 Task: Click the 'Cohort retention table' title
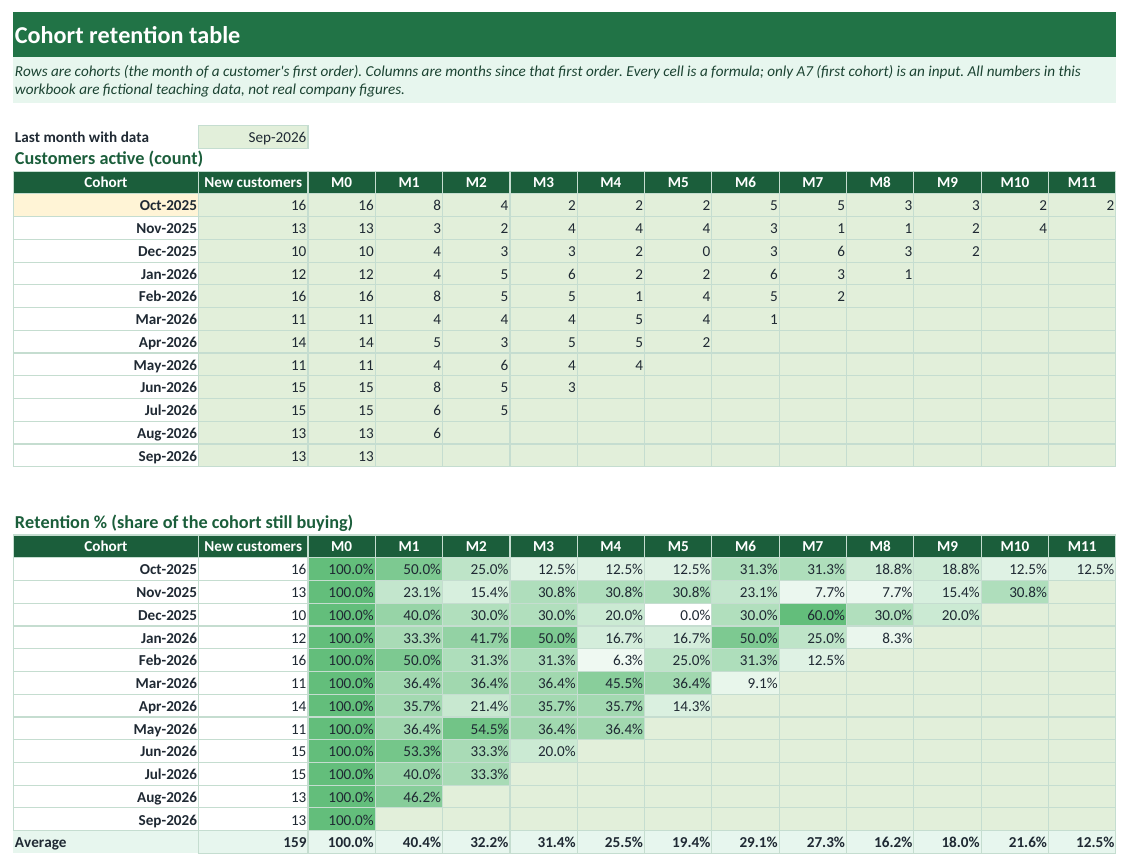127,35
